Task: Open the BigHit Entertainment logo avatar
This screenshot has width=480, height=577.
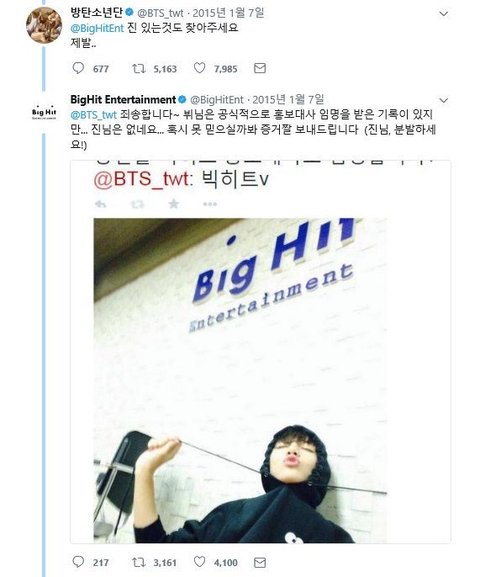Action: coord(44,113)
